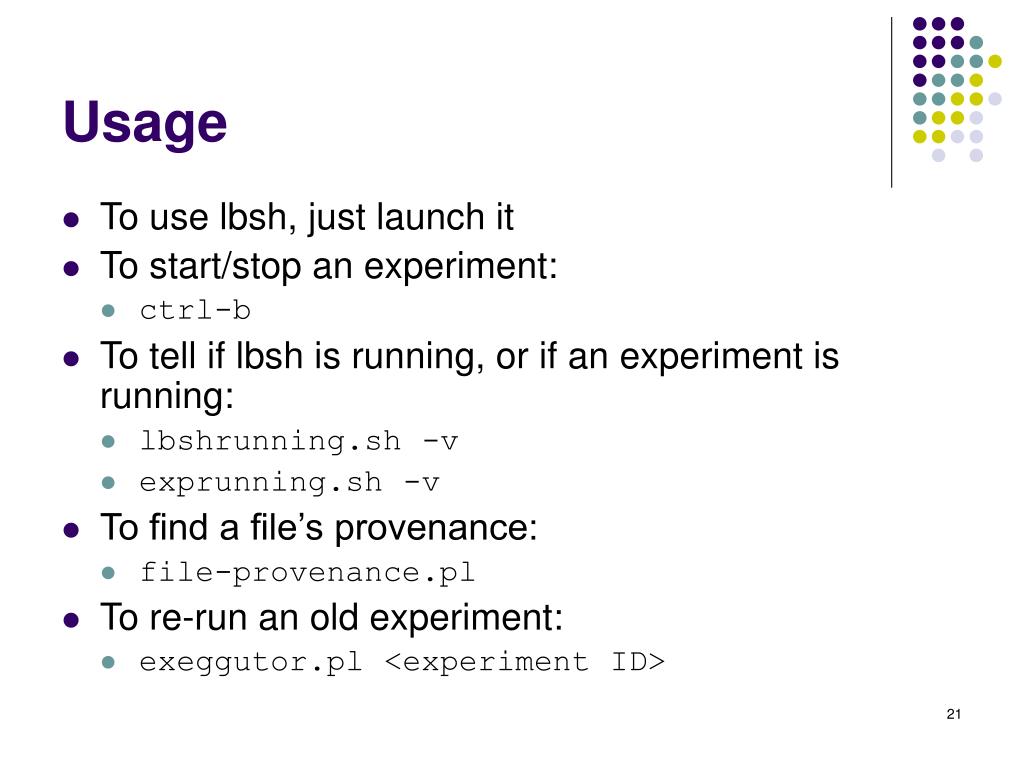Click the 'To tell if lbsh is running' line
Viewport: 1024px width, 768px height.
click(x=470, y=376)
